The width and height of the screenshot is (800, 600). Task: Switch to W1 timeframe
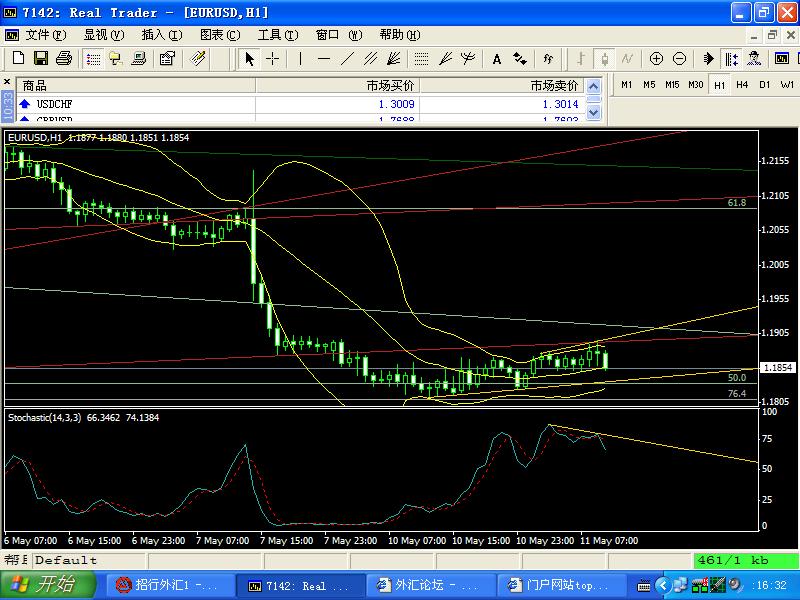[787, 85]
